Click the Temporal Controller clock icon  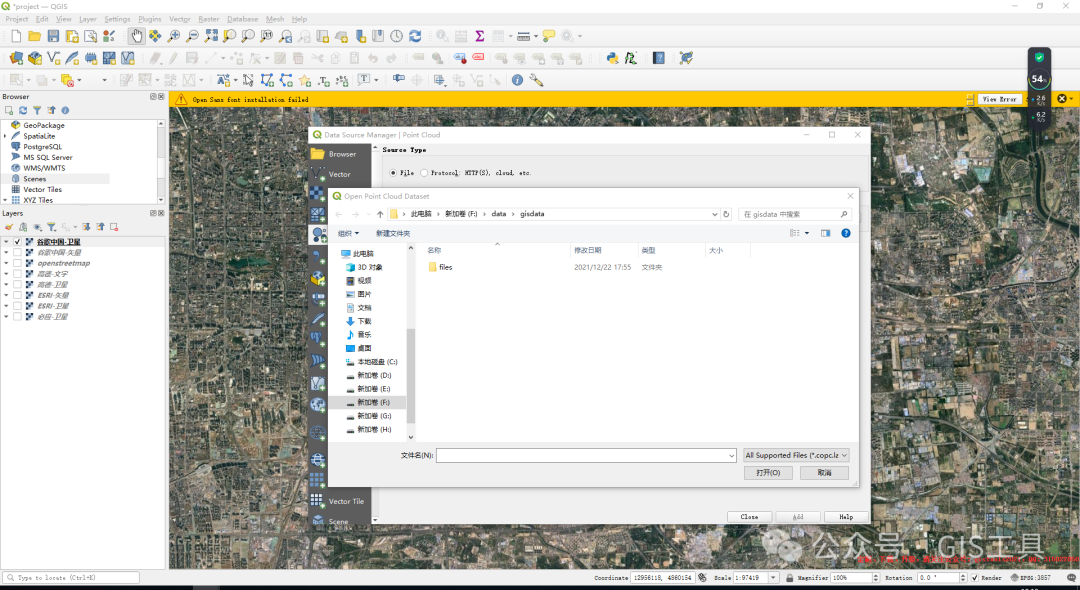click(x=396, y=36)
